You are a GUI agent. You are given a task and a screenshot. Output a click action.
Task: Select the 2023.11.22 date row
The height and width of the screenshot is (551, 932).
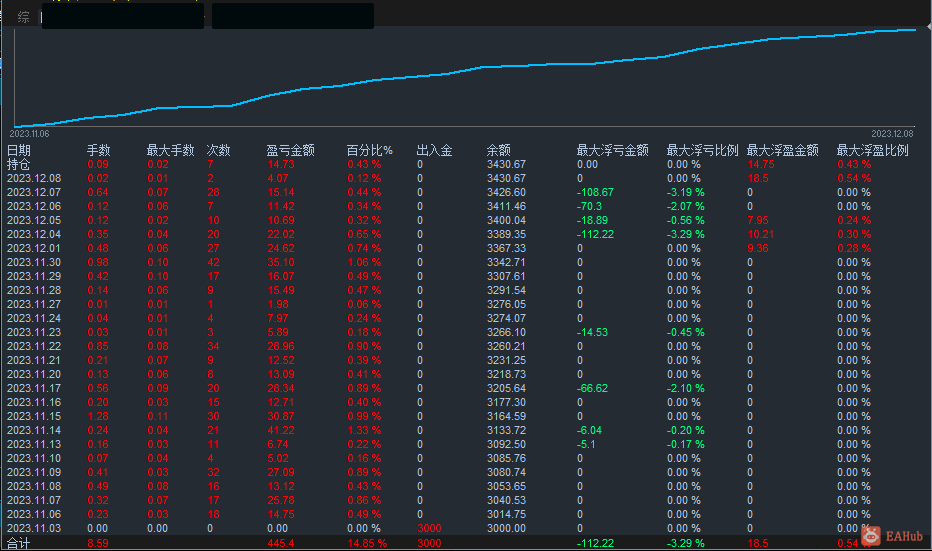pos(34,346)
